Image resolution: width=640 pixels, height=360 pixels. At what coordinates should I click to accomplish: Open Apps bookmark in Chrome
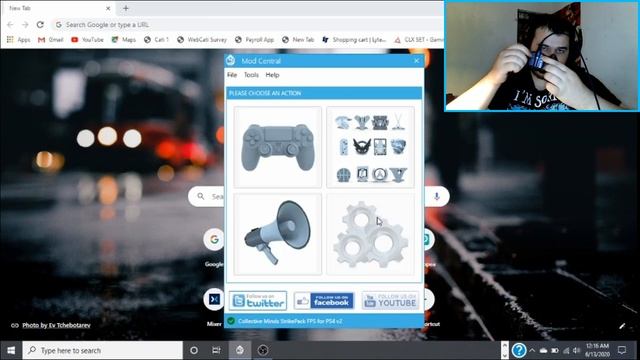(18, 40)
